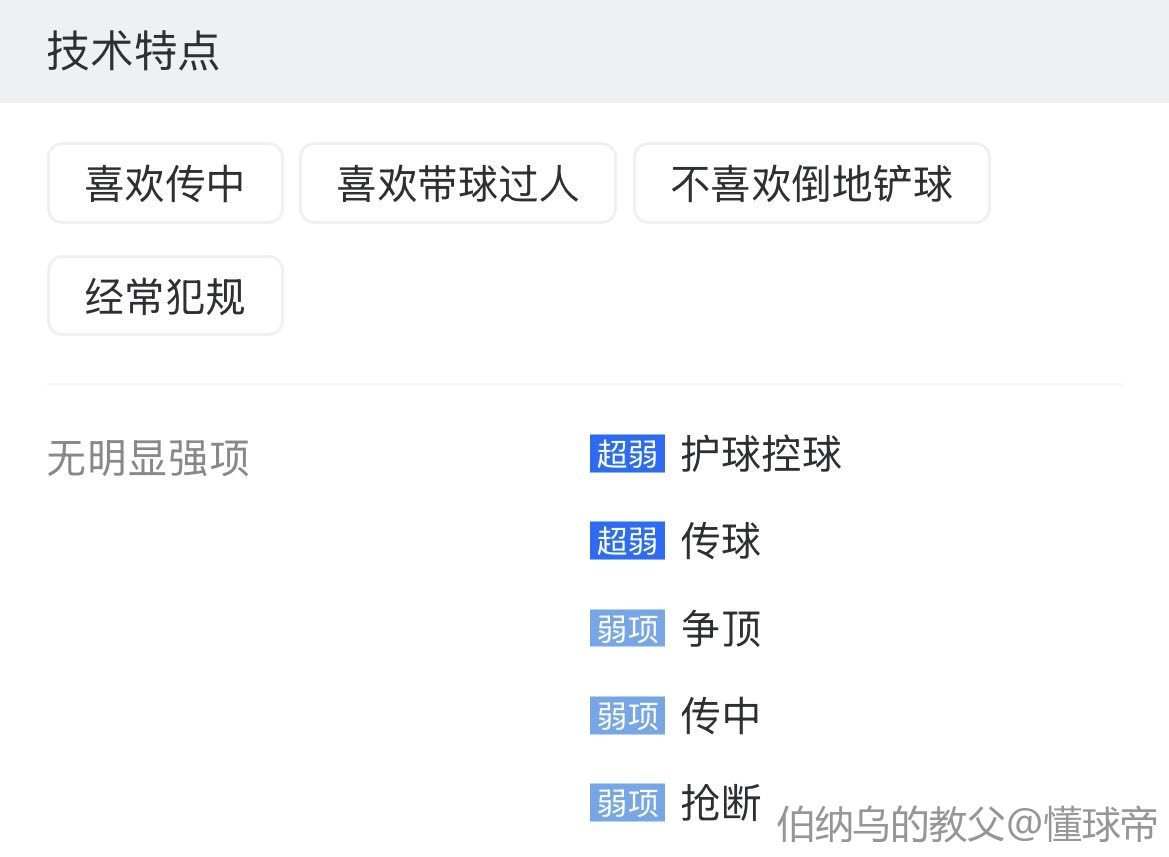Image resolution: width=1169 pixels, height=857 pixels.
Task: Select the 喜欢传中 trait tag
Action: pos(165,184)
